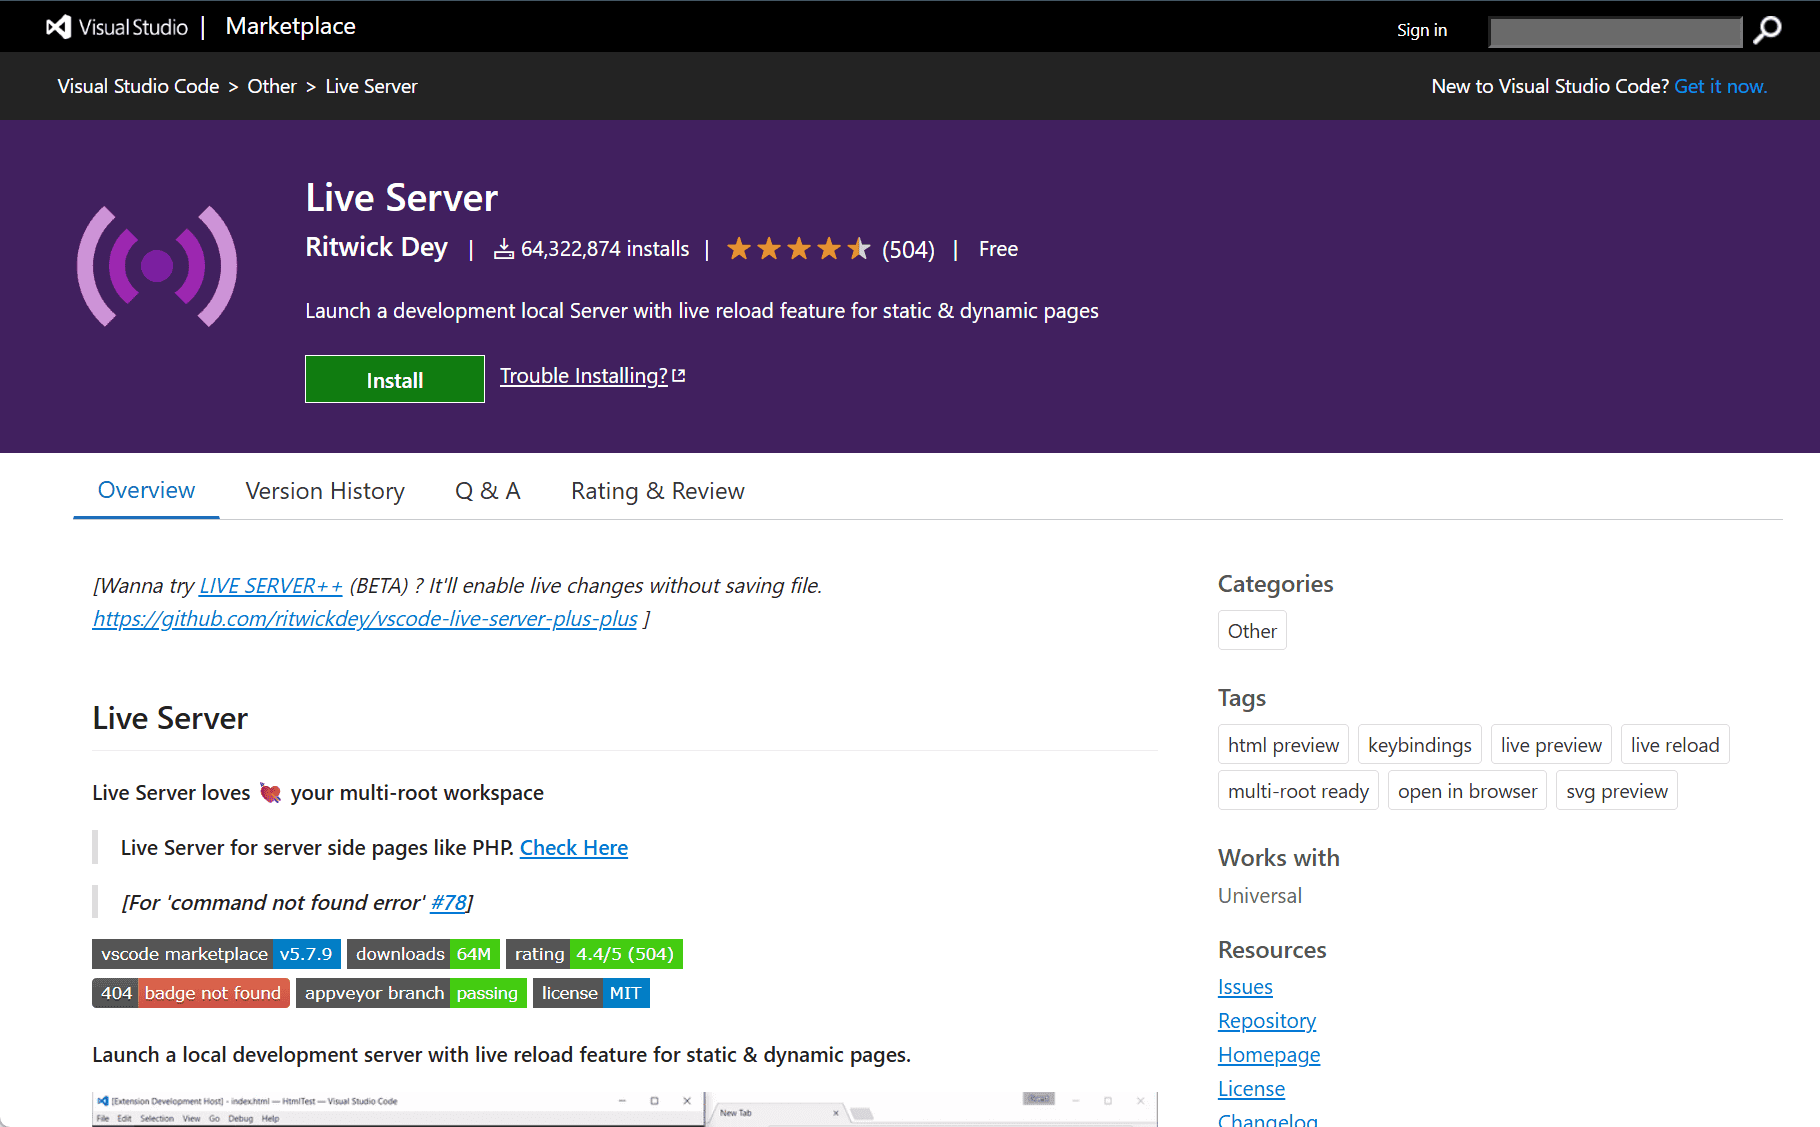Open the Repository resource link
1820x1127 pixels.
pos(1266,1020)
